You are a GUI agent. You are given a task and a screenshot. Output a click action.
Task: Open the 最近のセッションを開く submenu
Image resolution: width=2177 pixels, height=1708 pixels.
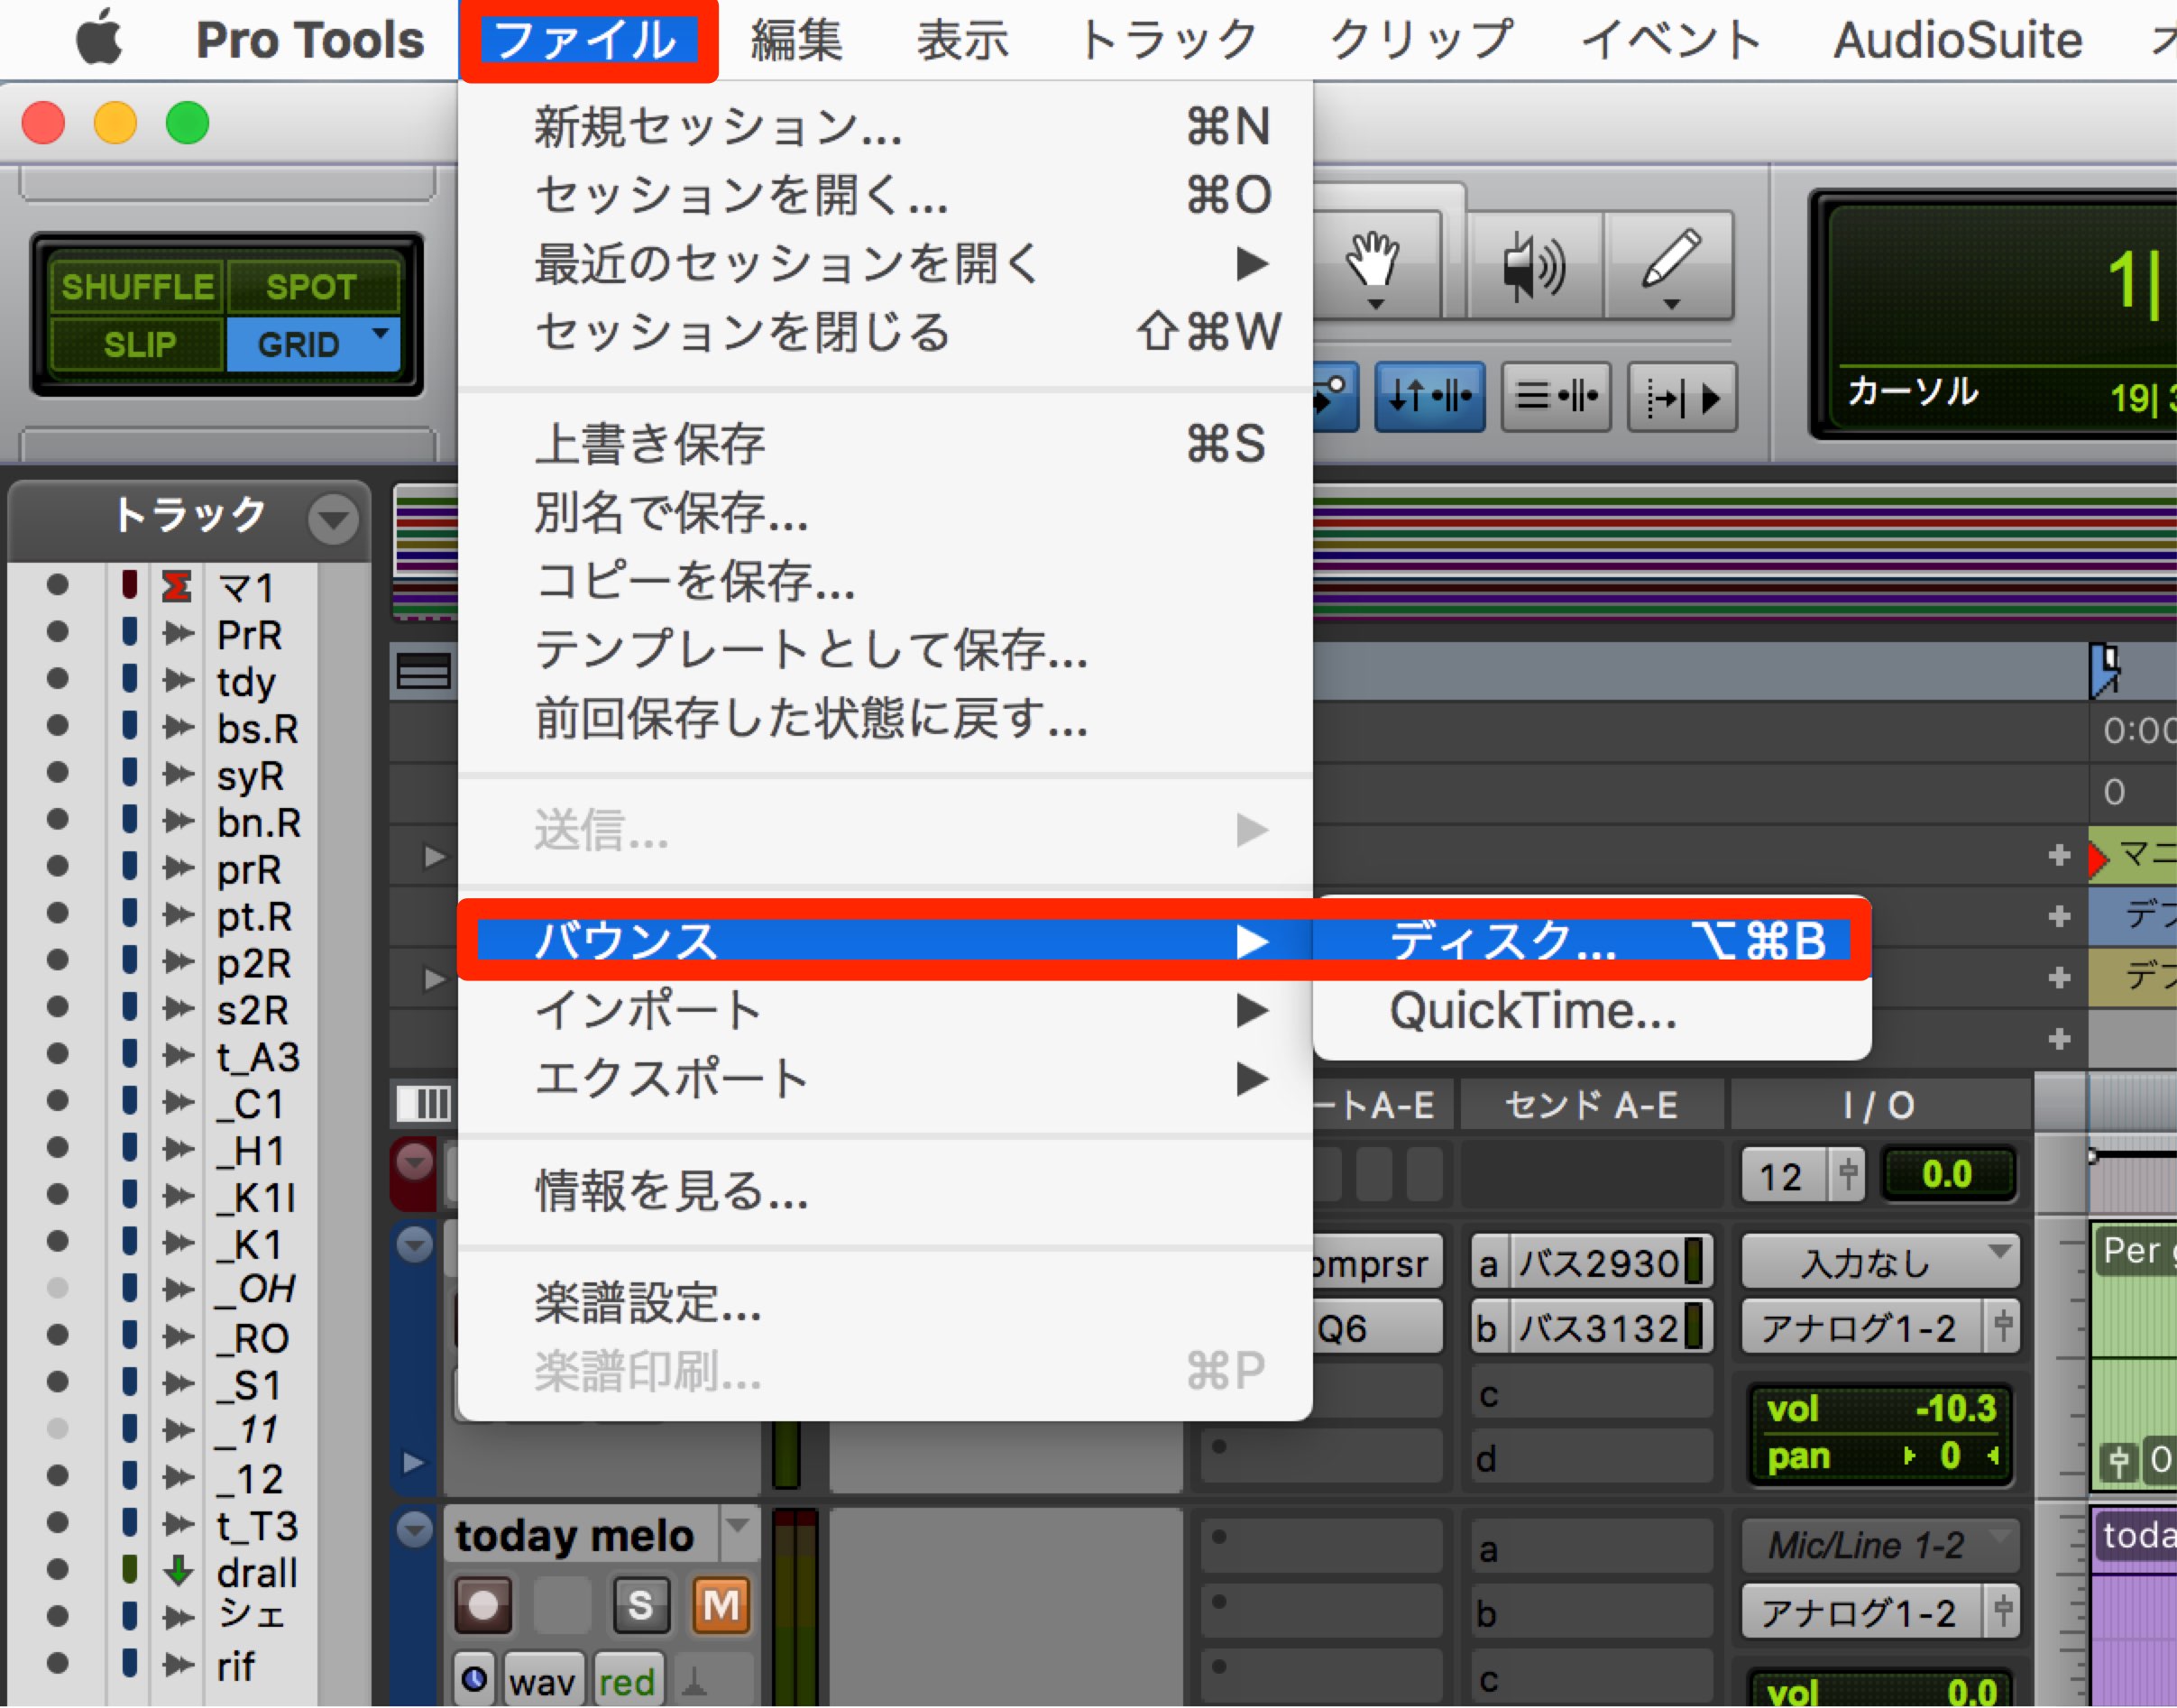coord(885,263)
